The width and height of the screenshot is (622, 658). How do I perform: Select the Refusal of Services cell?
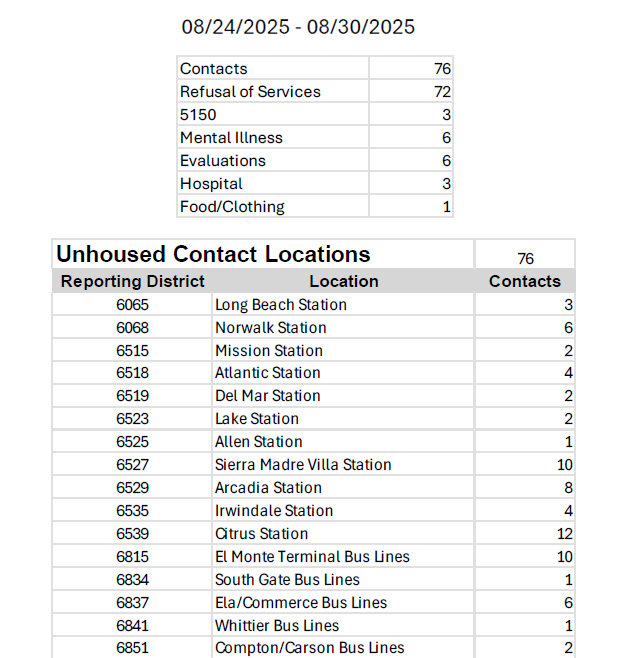[250, 92]
